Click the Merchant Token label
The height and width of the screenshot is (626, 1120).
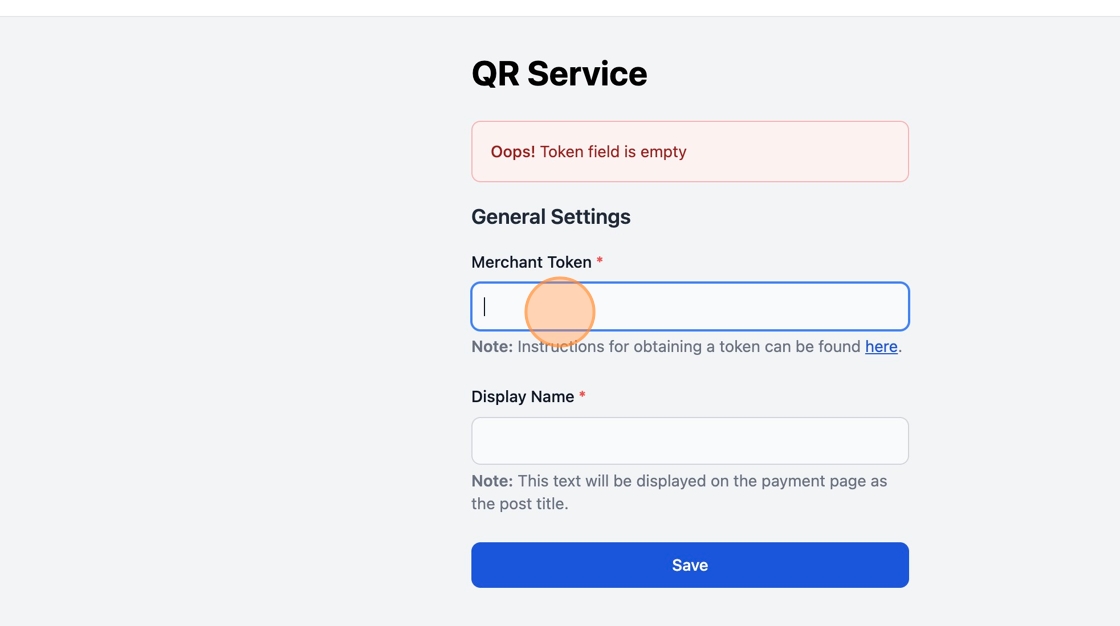click(x=531, y=262)
